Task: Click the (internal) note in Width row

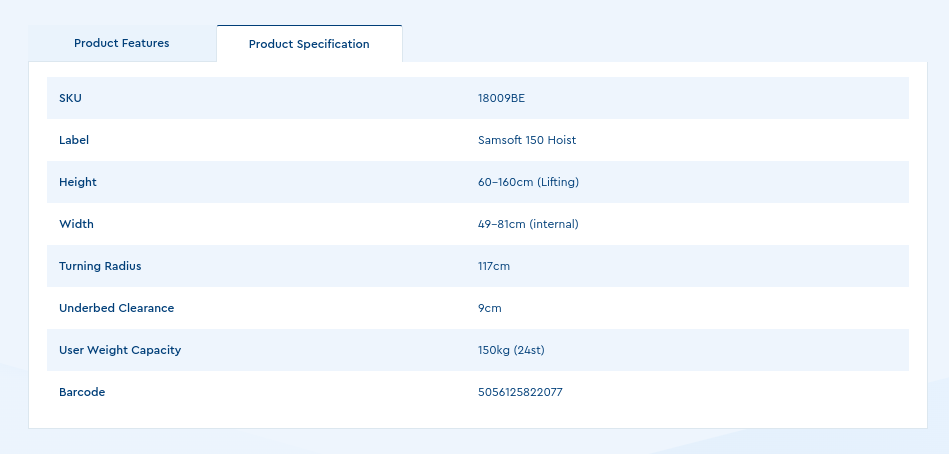Action: [x=554, y=224]
